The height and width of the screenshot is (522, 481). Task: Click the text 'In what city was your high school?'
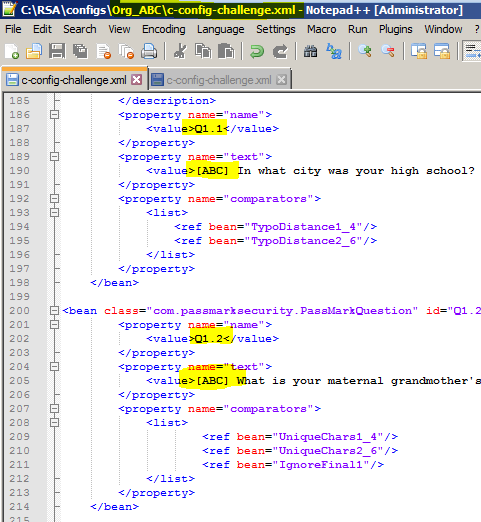tap(356, 171)
